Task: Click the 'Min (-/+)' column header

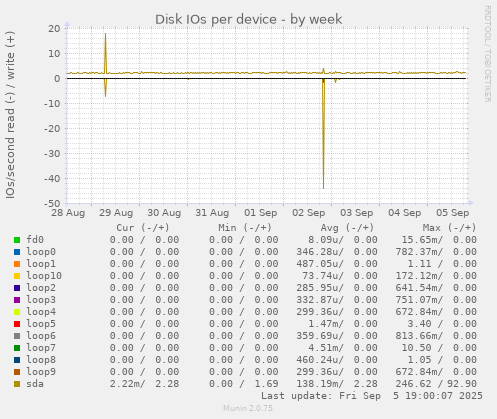Action: click(245, 228)
